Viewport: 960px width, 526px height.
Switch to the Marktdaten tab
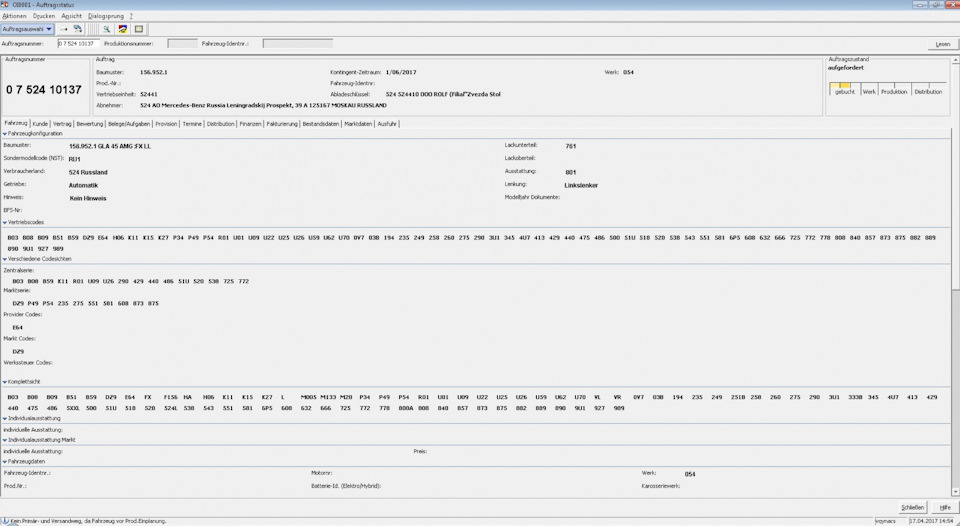[358, 124]
